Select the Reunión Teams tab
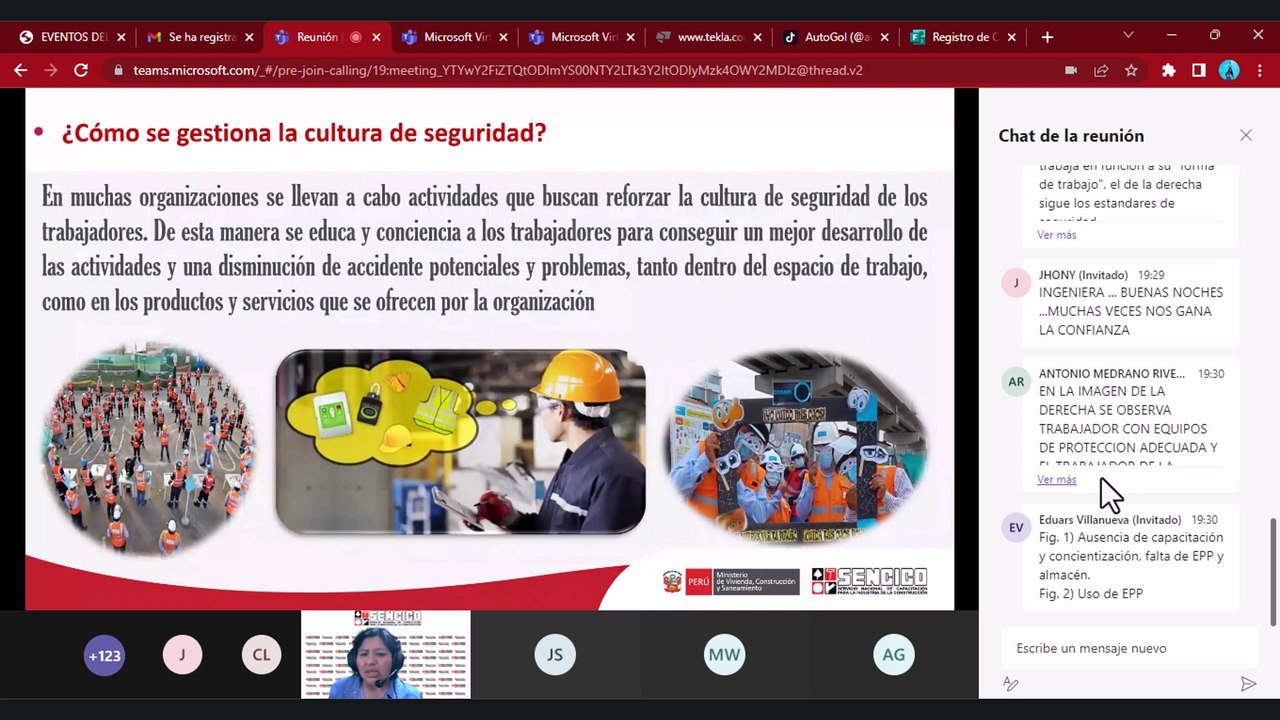Screen dimensions: 1280x720 tap(325, 37)
